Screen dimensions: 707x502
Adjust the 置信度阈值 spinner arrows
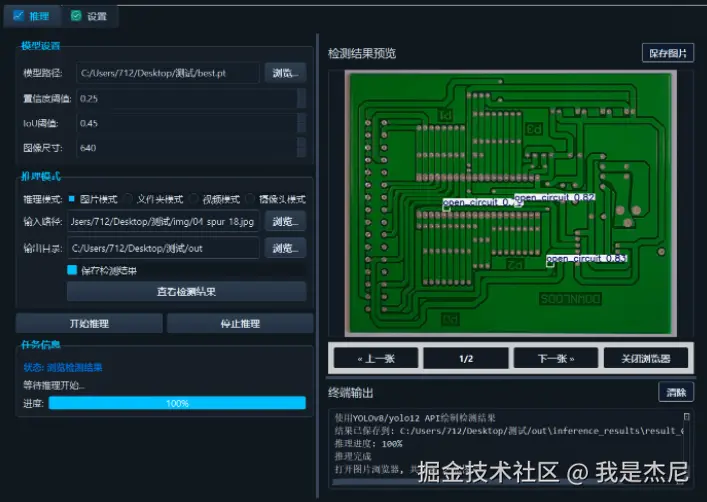(x=302, y=98)
